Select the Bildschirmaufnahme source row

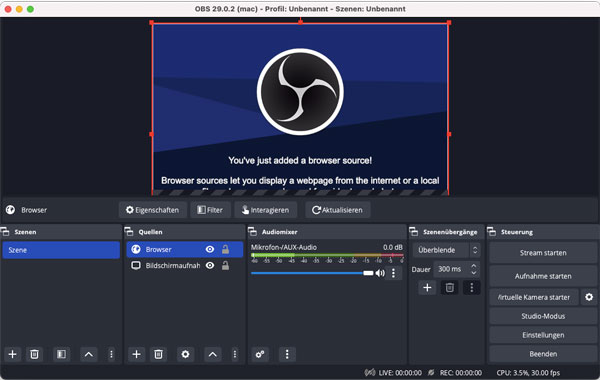tap(185, 266)
